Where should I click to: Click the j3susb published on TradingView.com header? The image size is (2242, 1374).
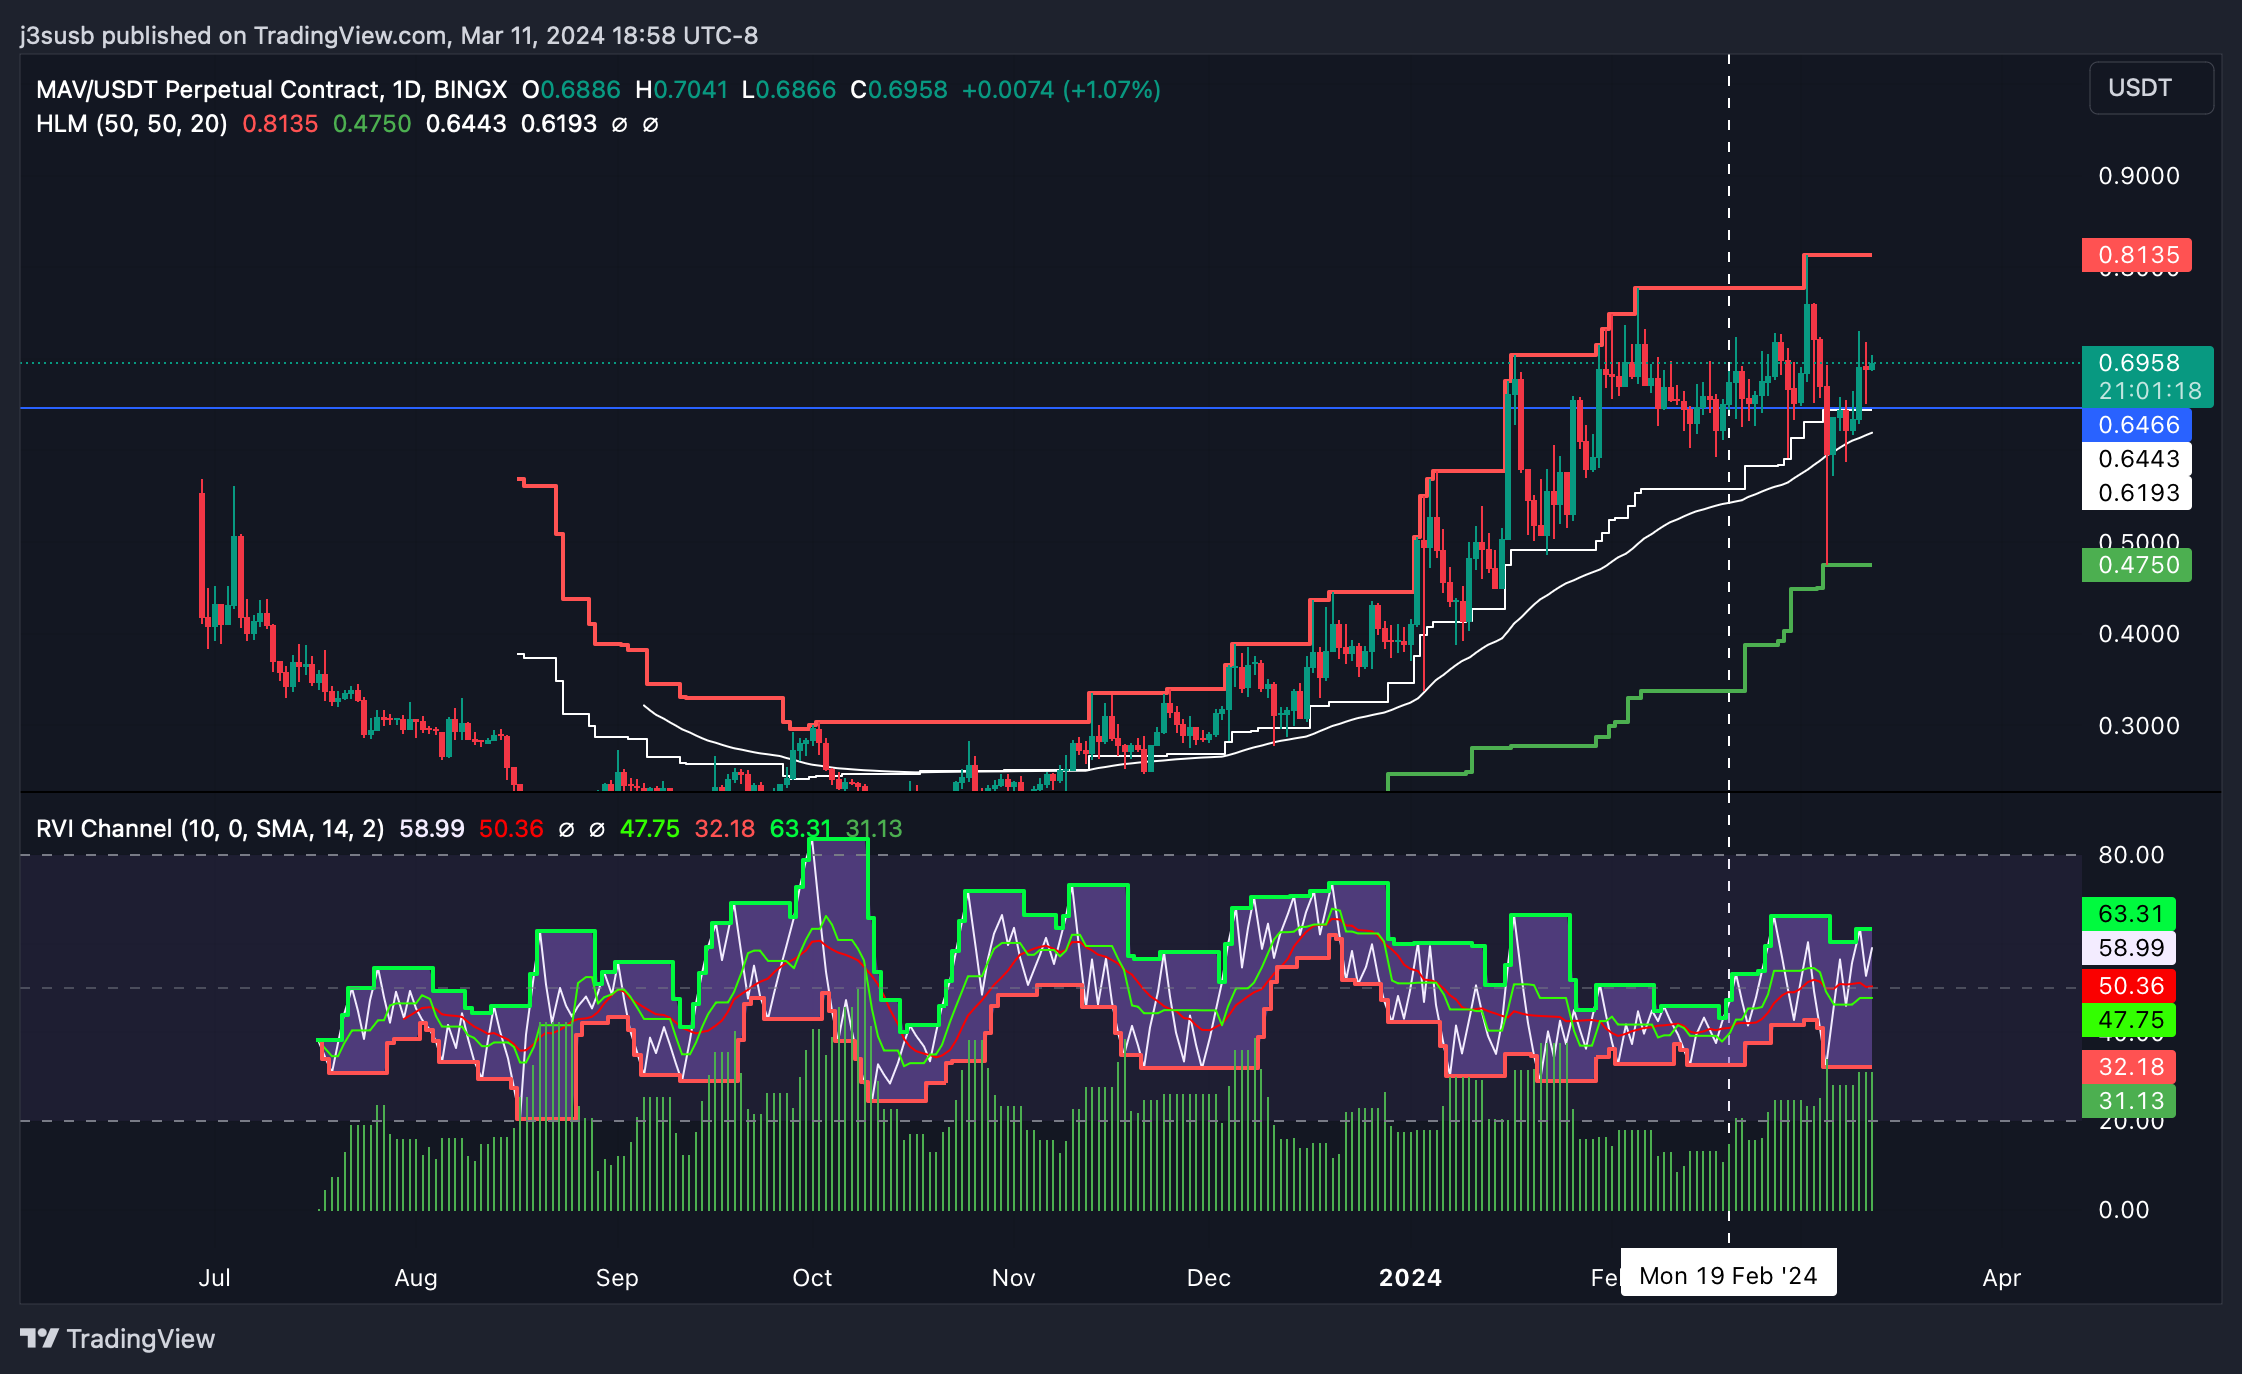[x=389, y=36]
